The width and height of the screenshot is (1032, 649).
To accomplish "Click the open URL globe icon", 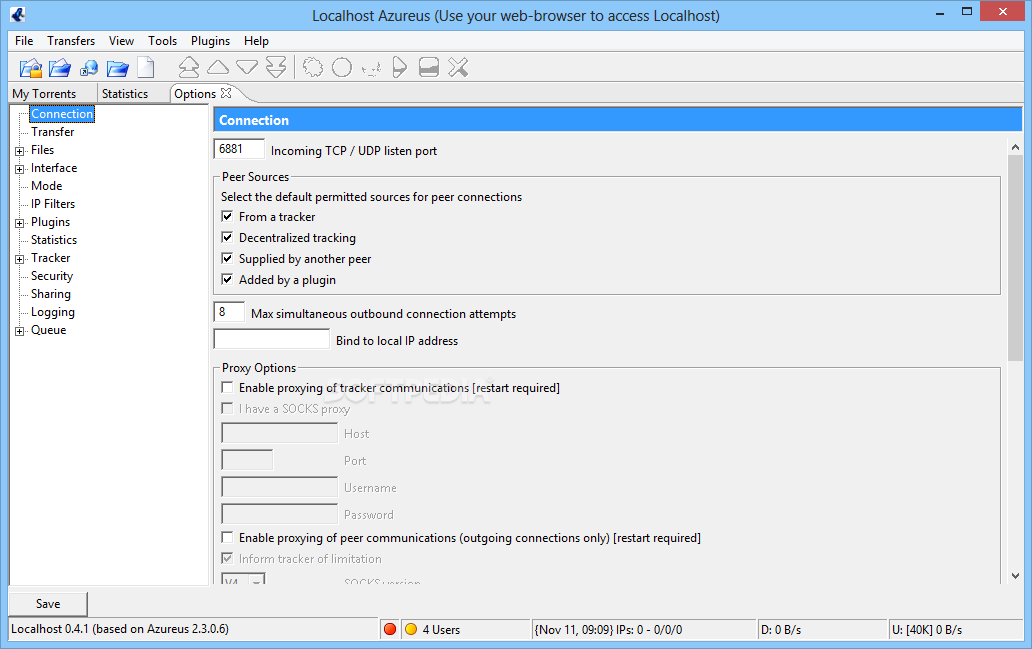I will coord(89,68).
